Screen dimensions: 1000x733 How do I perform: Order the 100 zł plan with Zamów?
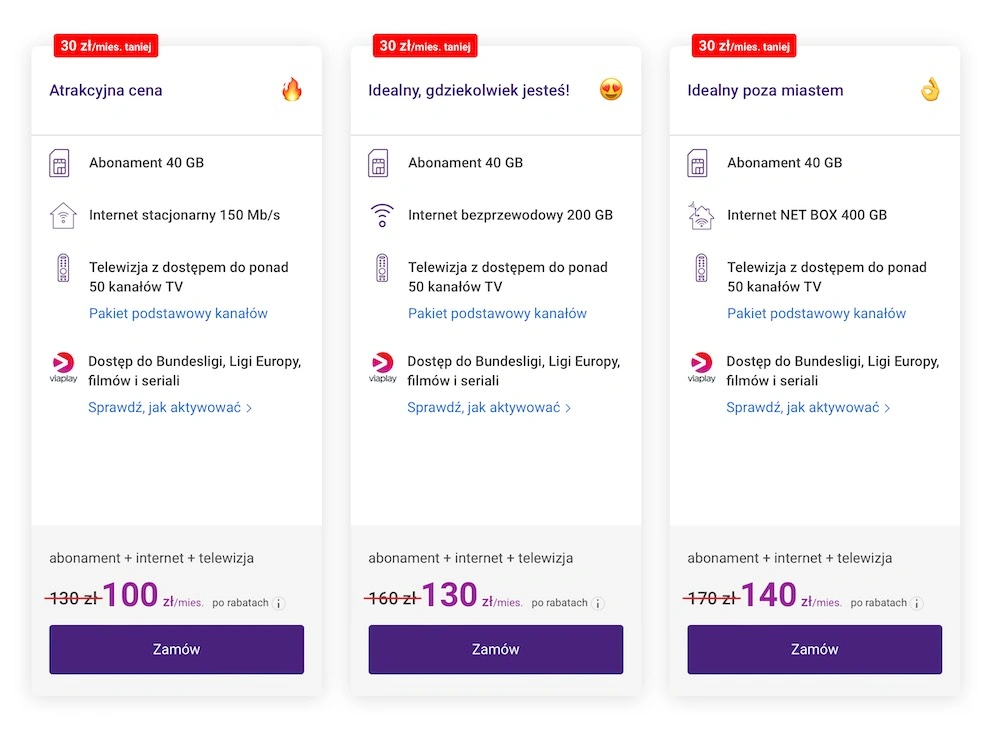pyautogui.click(x=177, y=649)
